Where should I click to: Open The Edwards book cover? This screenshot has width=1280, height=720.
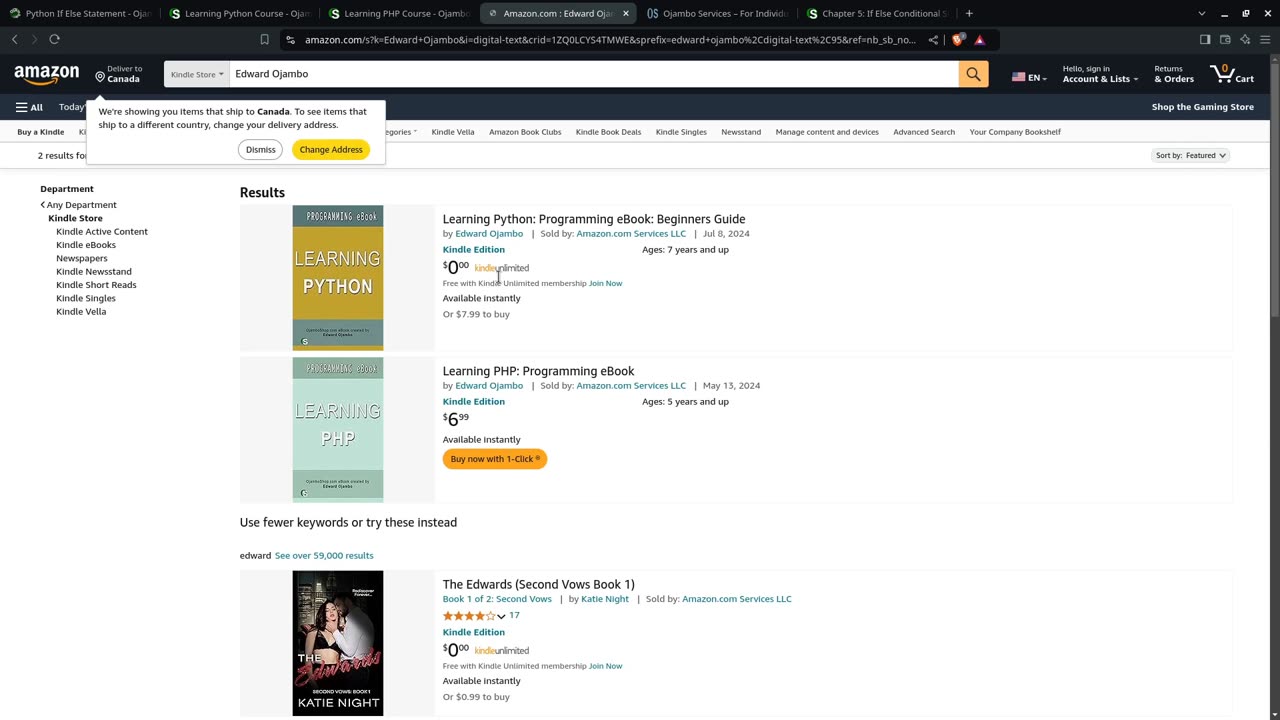click(337, 643)
